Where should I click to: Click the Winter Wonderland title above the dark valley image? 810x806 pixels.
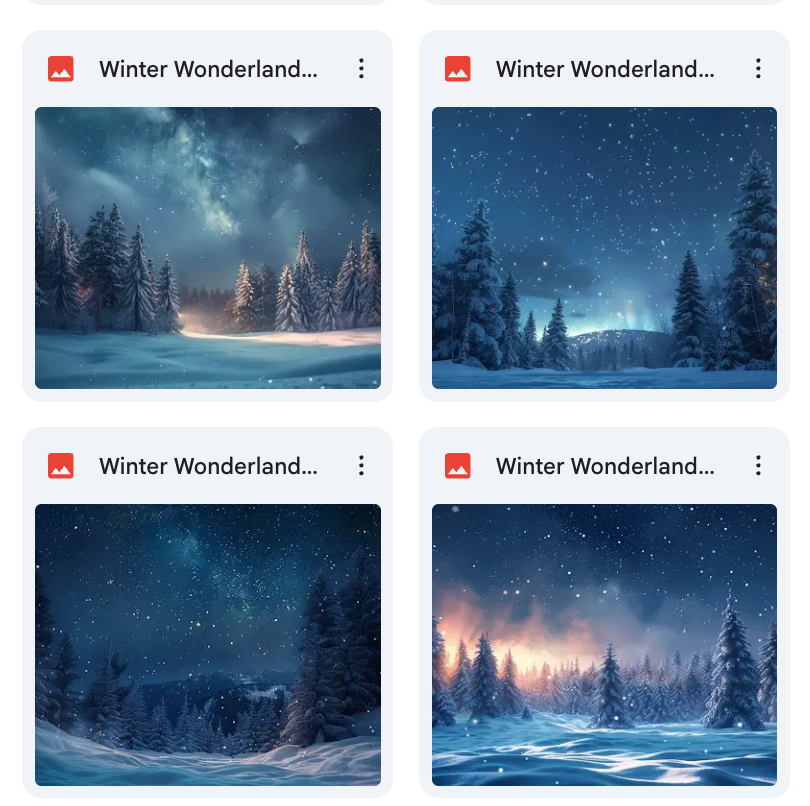(208, 466)
